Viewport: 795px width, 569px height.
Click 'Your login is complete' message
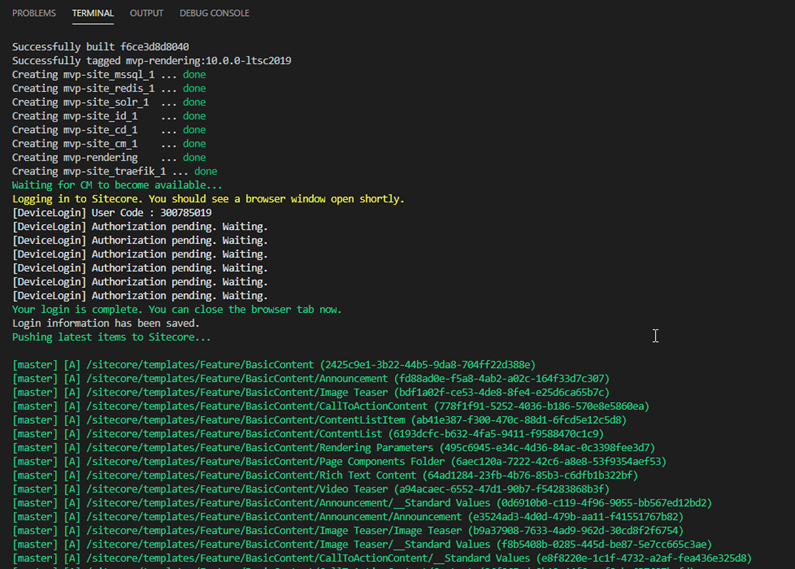(177, 309)
